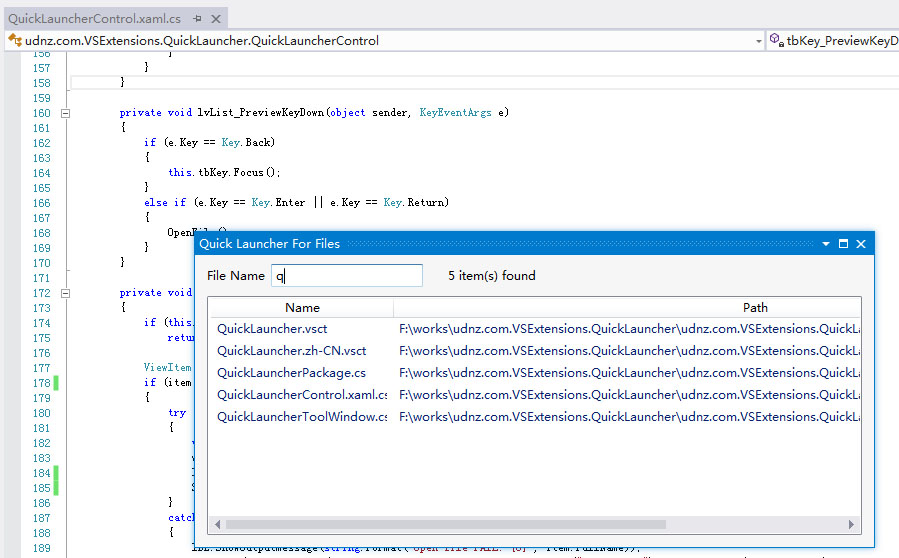The image size is (899, 558).
Task: Click the File Name search input
Action: coord(347,276)
